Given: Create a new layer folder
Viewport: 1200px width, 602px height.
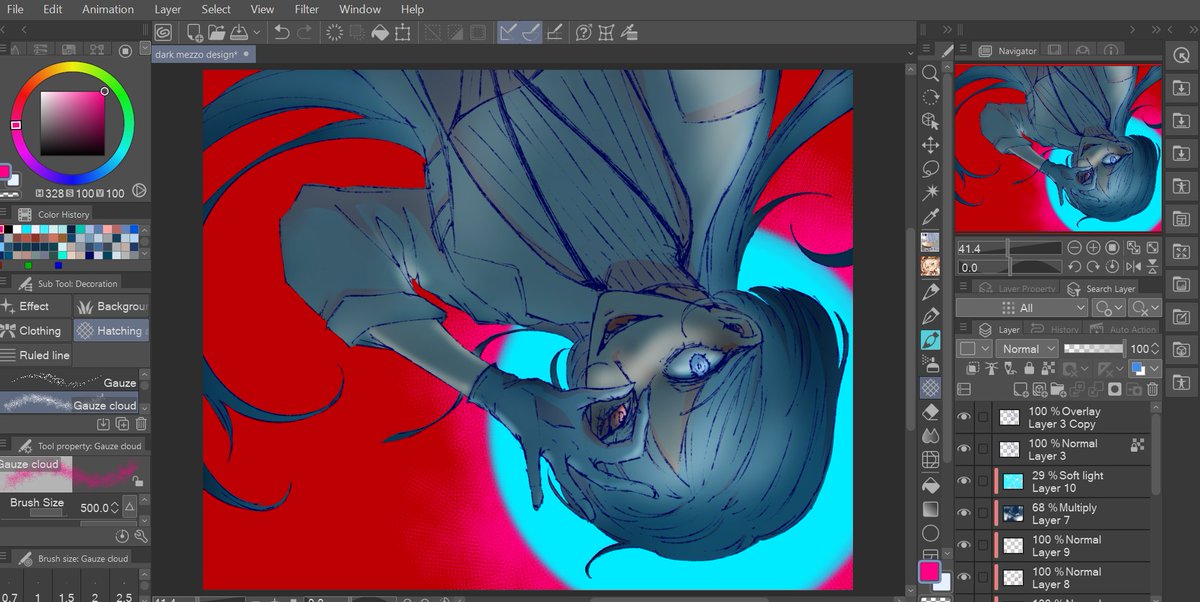Looking at the screenshot, I should coord(1058,389).
